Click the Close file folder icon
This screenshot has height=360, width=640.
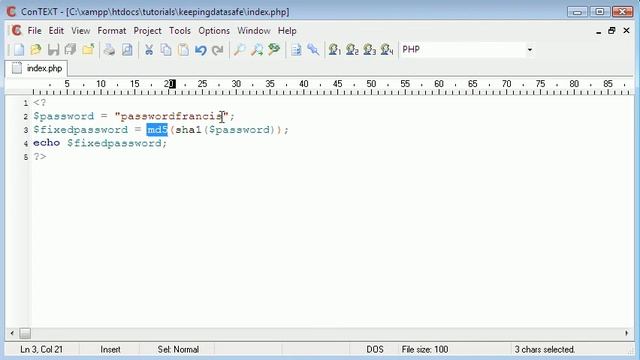pyautogui.click(x=88, y=50)
